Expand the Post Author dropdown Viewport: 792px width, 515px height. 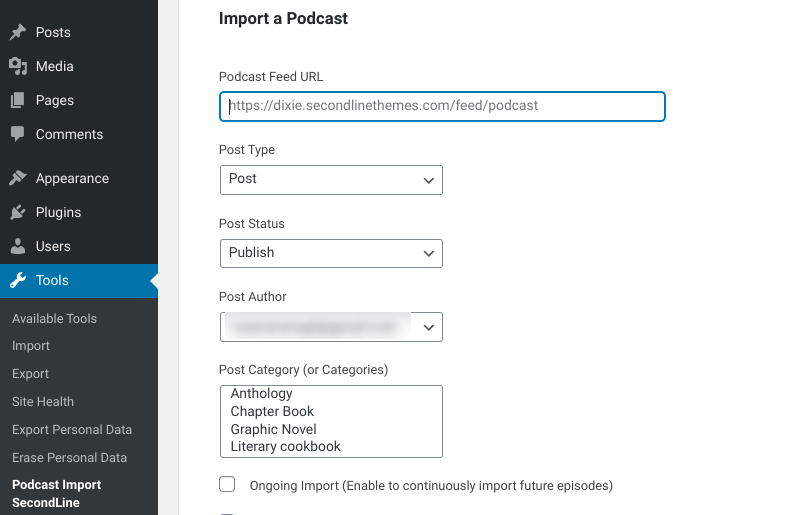pos(330,327)
